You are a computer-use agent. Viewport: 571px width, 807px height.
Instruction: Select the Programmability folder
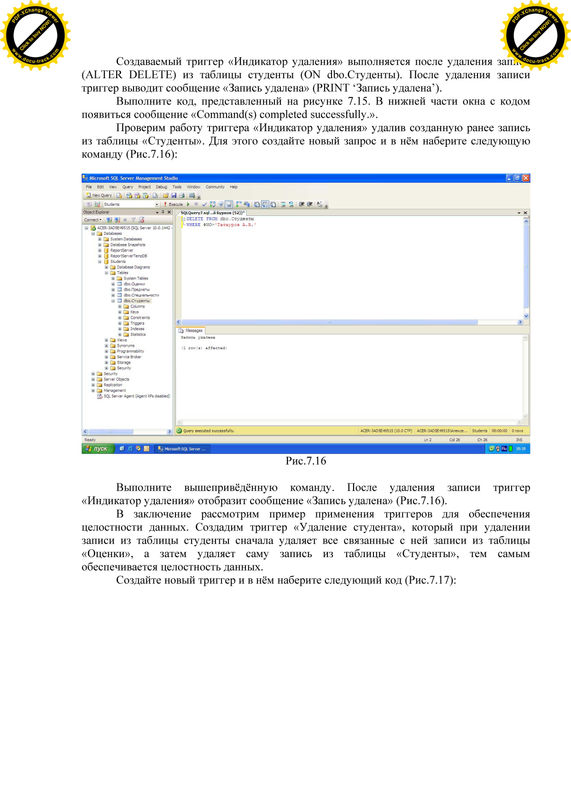[x=130, y=351]
